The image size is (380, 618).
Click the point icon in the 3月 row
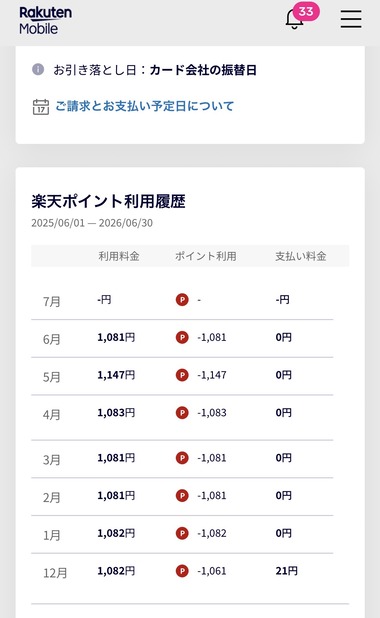click(182, 458)
